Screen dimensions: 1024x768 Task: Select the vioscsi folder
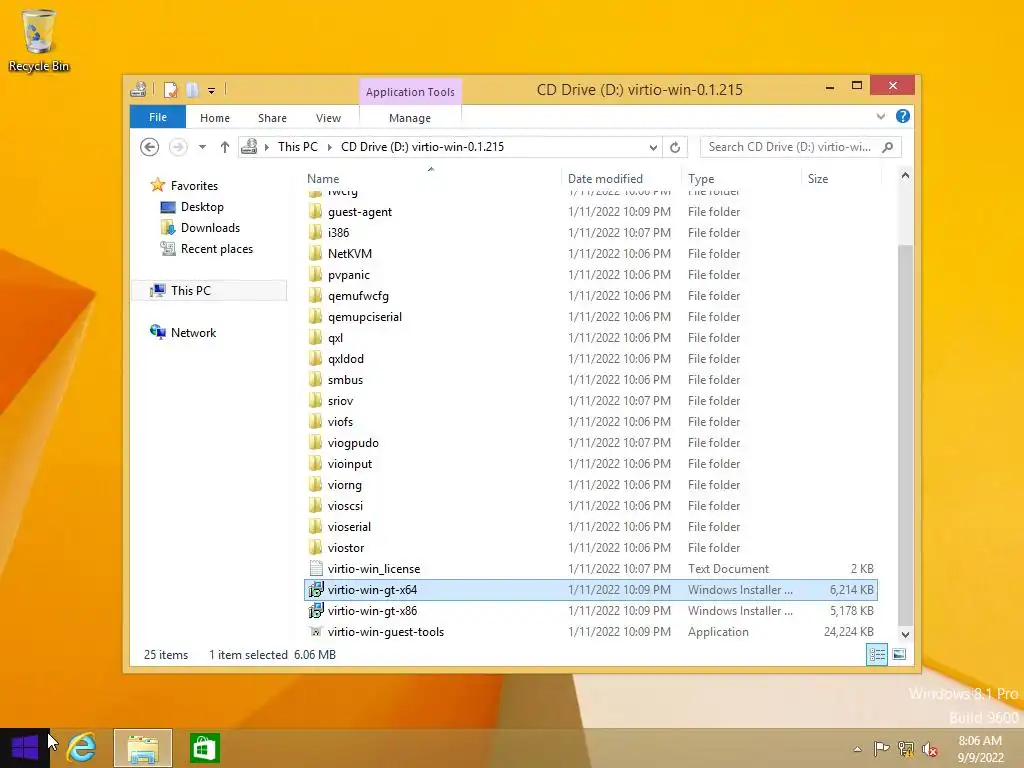590,505
